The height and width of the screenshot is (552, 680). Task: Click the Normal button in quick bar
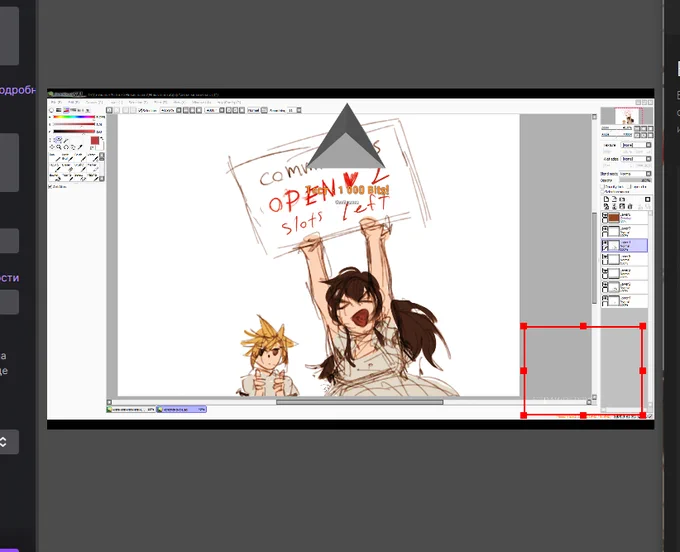coord(253,110)
